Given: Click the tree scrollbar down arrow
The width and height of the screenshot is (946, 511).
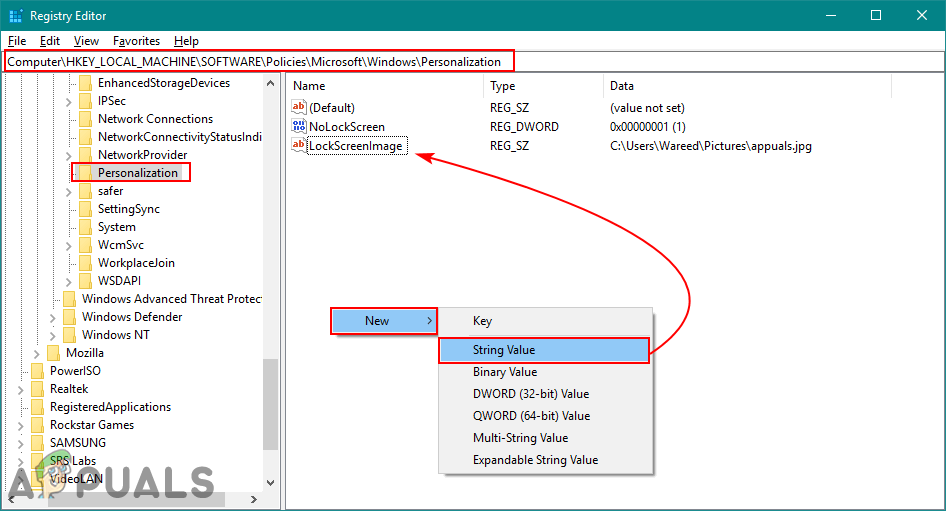Looking at the screenshot, I should 270,483.
